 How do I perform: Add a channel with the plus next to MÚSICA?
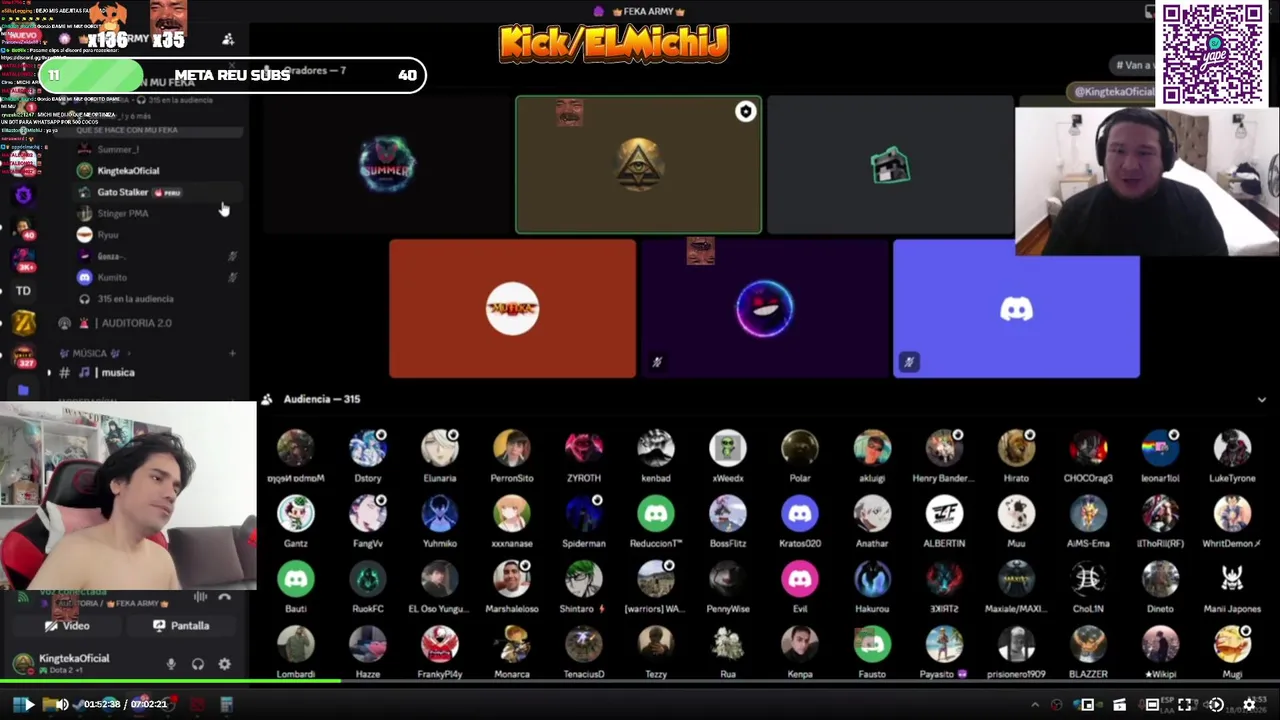232,353
